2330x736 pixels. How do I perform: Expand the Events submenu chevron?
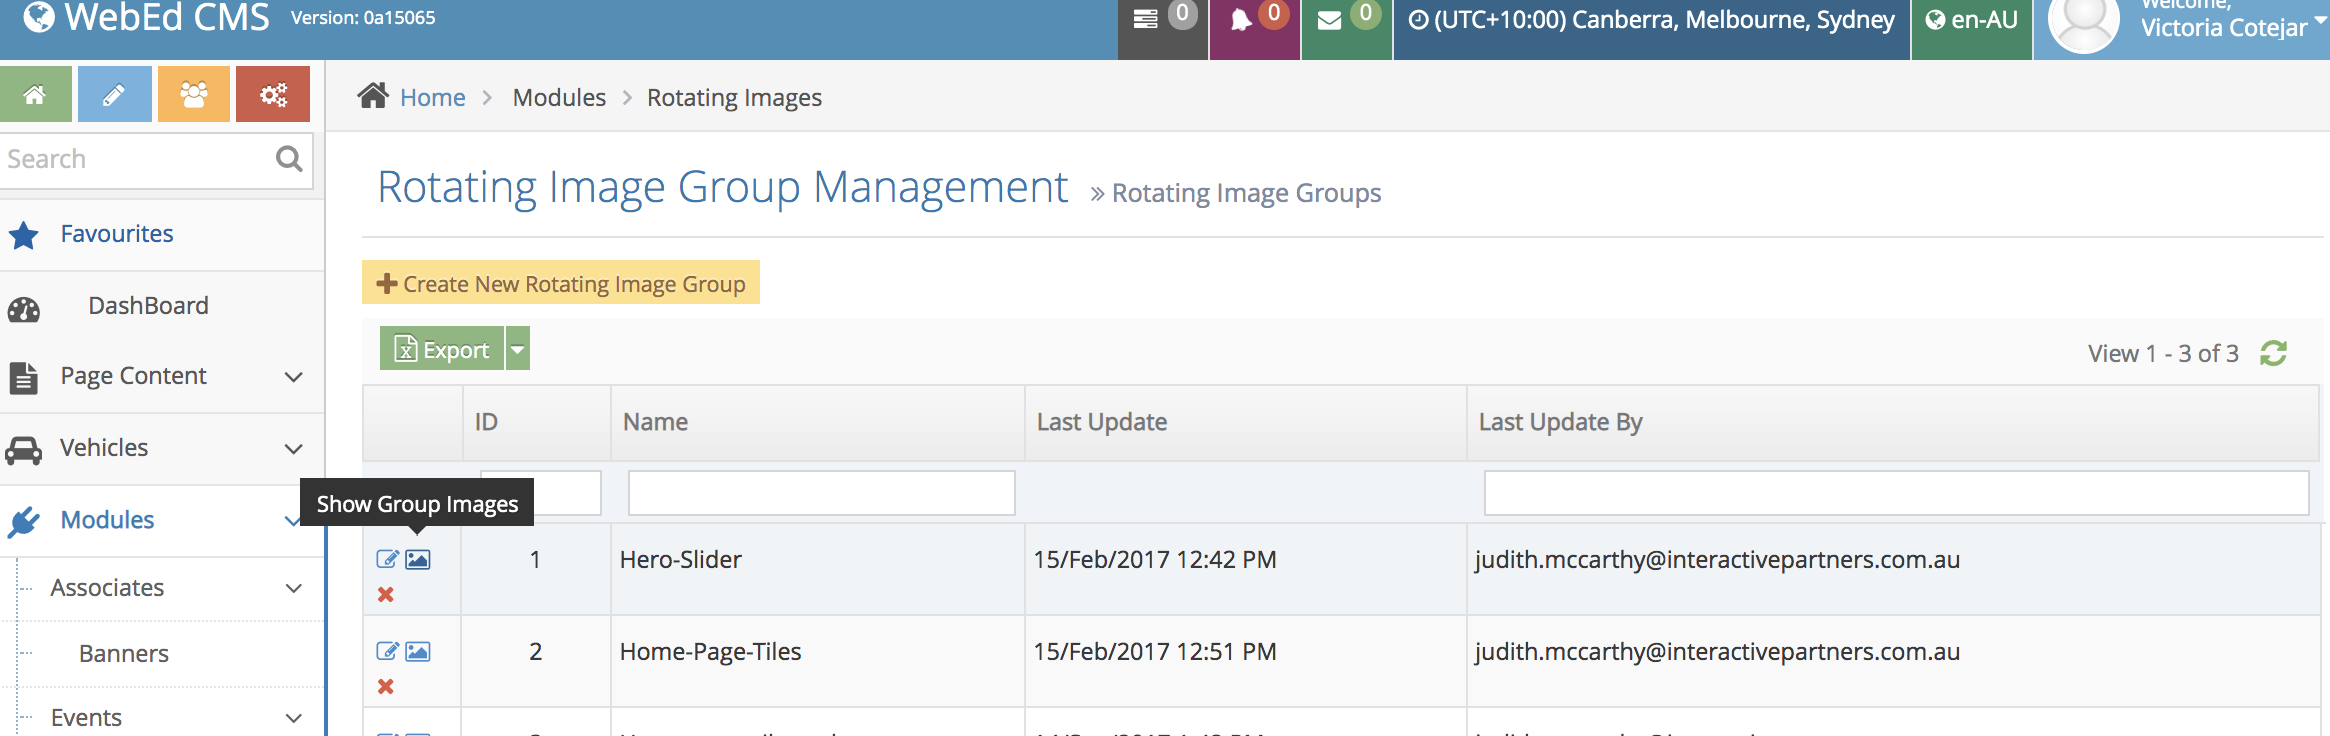pyautogui.click(x=293, y=718)
